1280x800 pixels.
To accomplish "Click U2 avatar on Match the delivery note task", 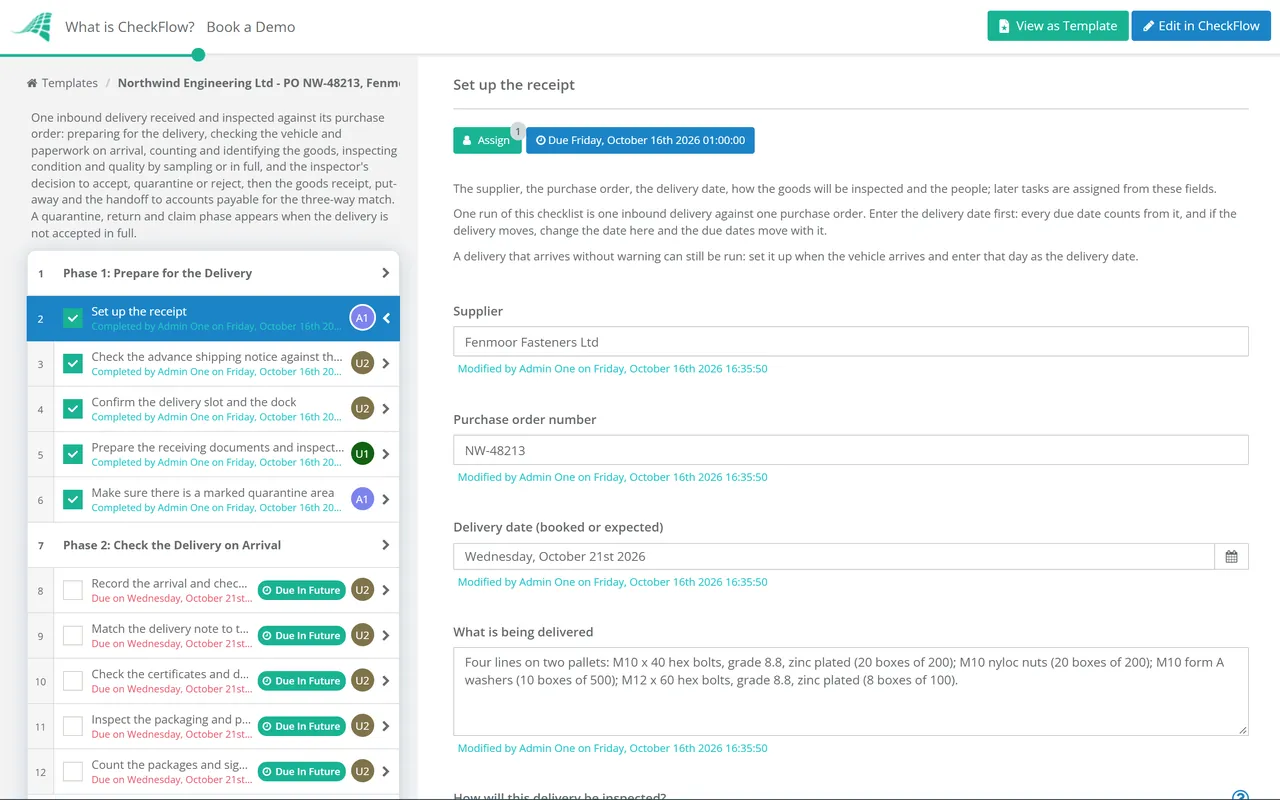I will click(x=362, y=635).
